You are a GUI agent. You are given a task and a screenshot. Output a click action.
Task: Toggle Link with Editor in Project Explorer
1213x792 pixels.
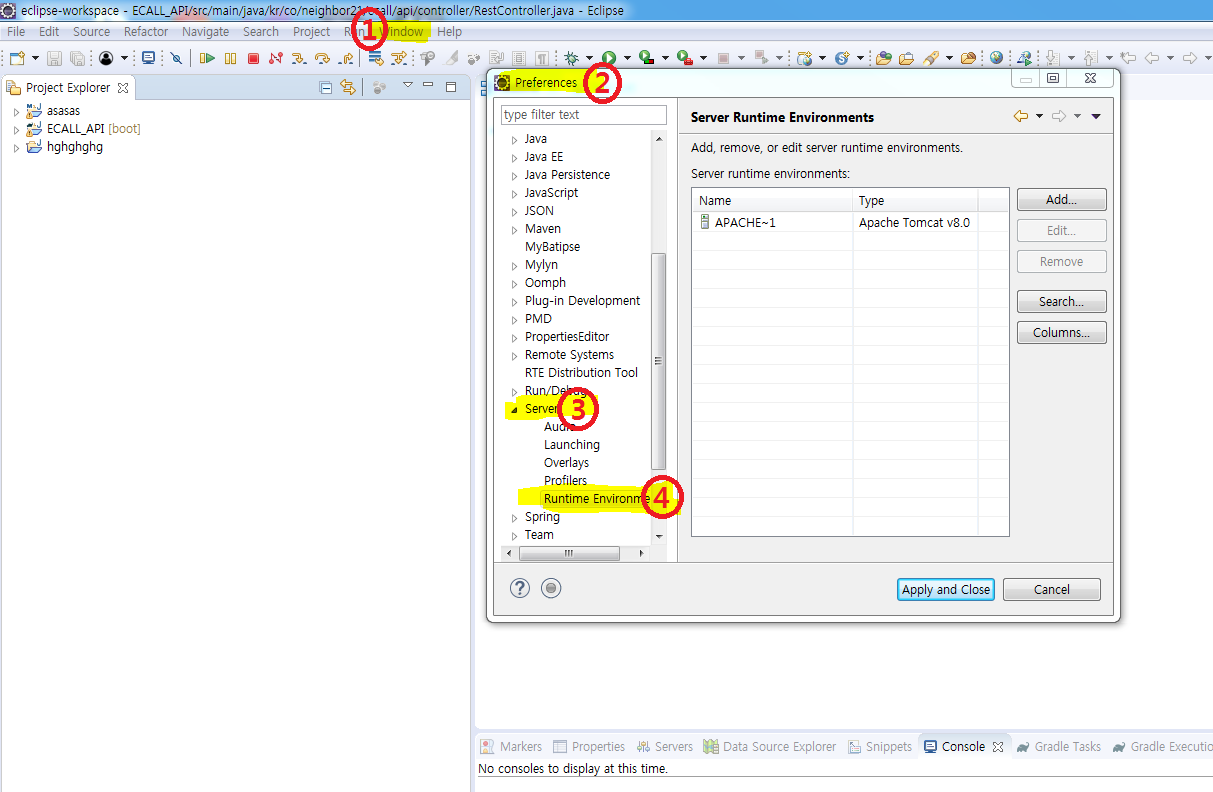[348, 87]
